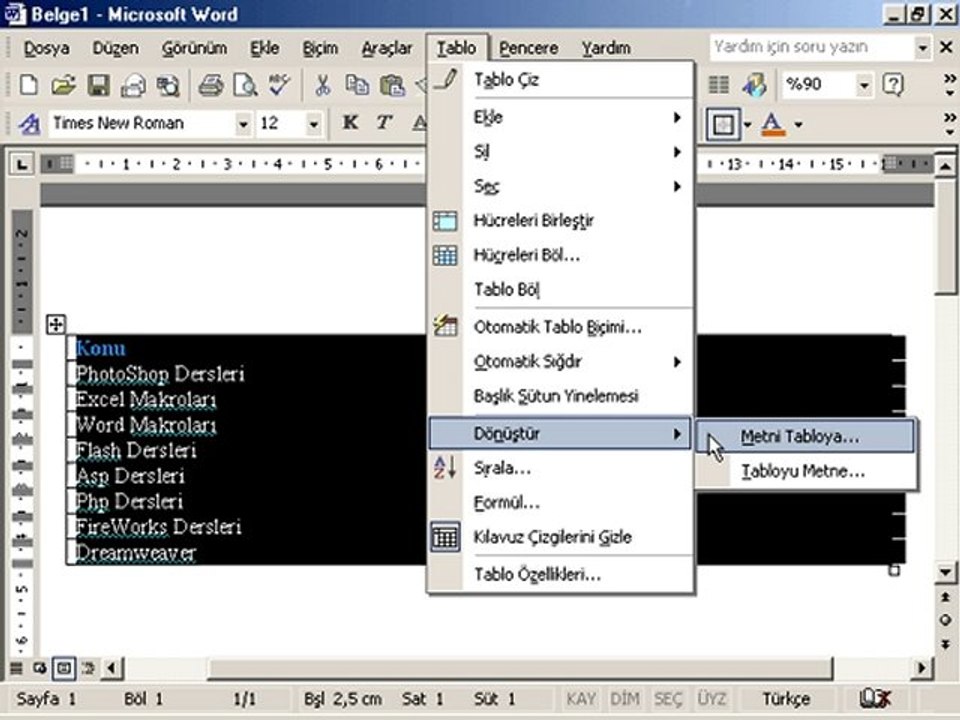Click the spelling status book icon
The height and width of the screenshot is (720, 960).
click(876, 699)
